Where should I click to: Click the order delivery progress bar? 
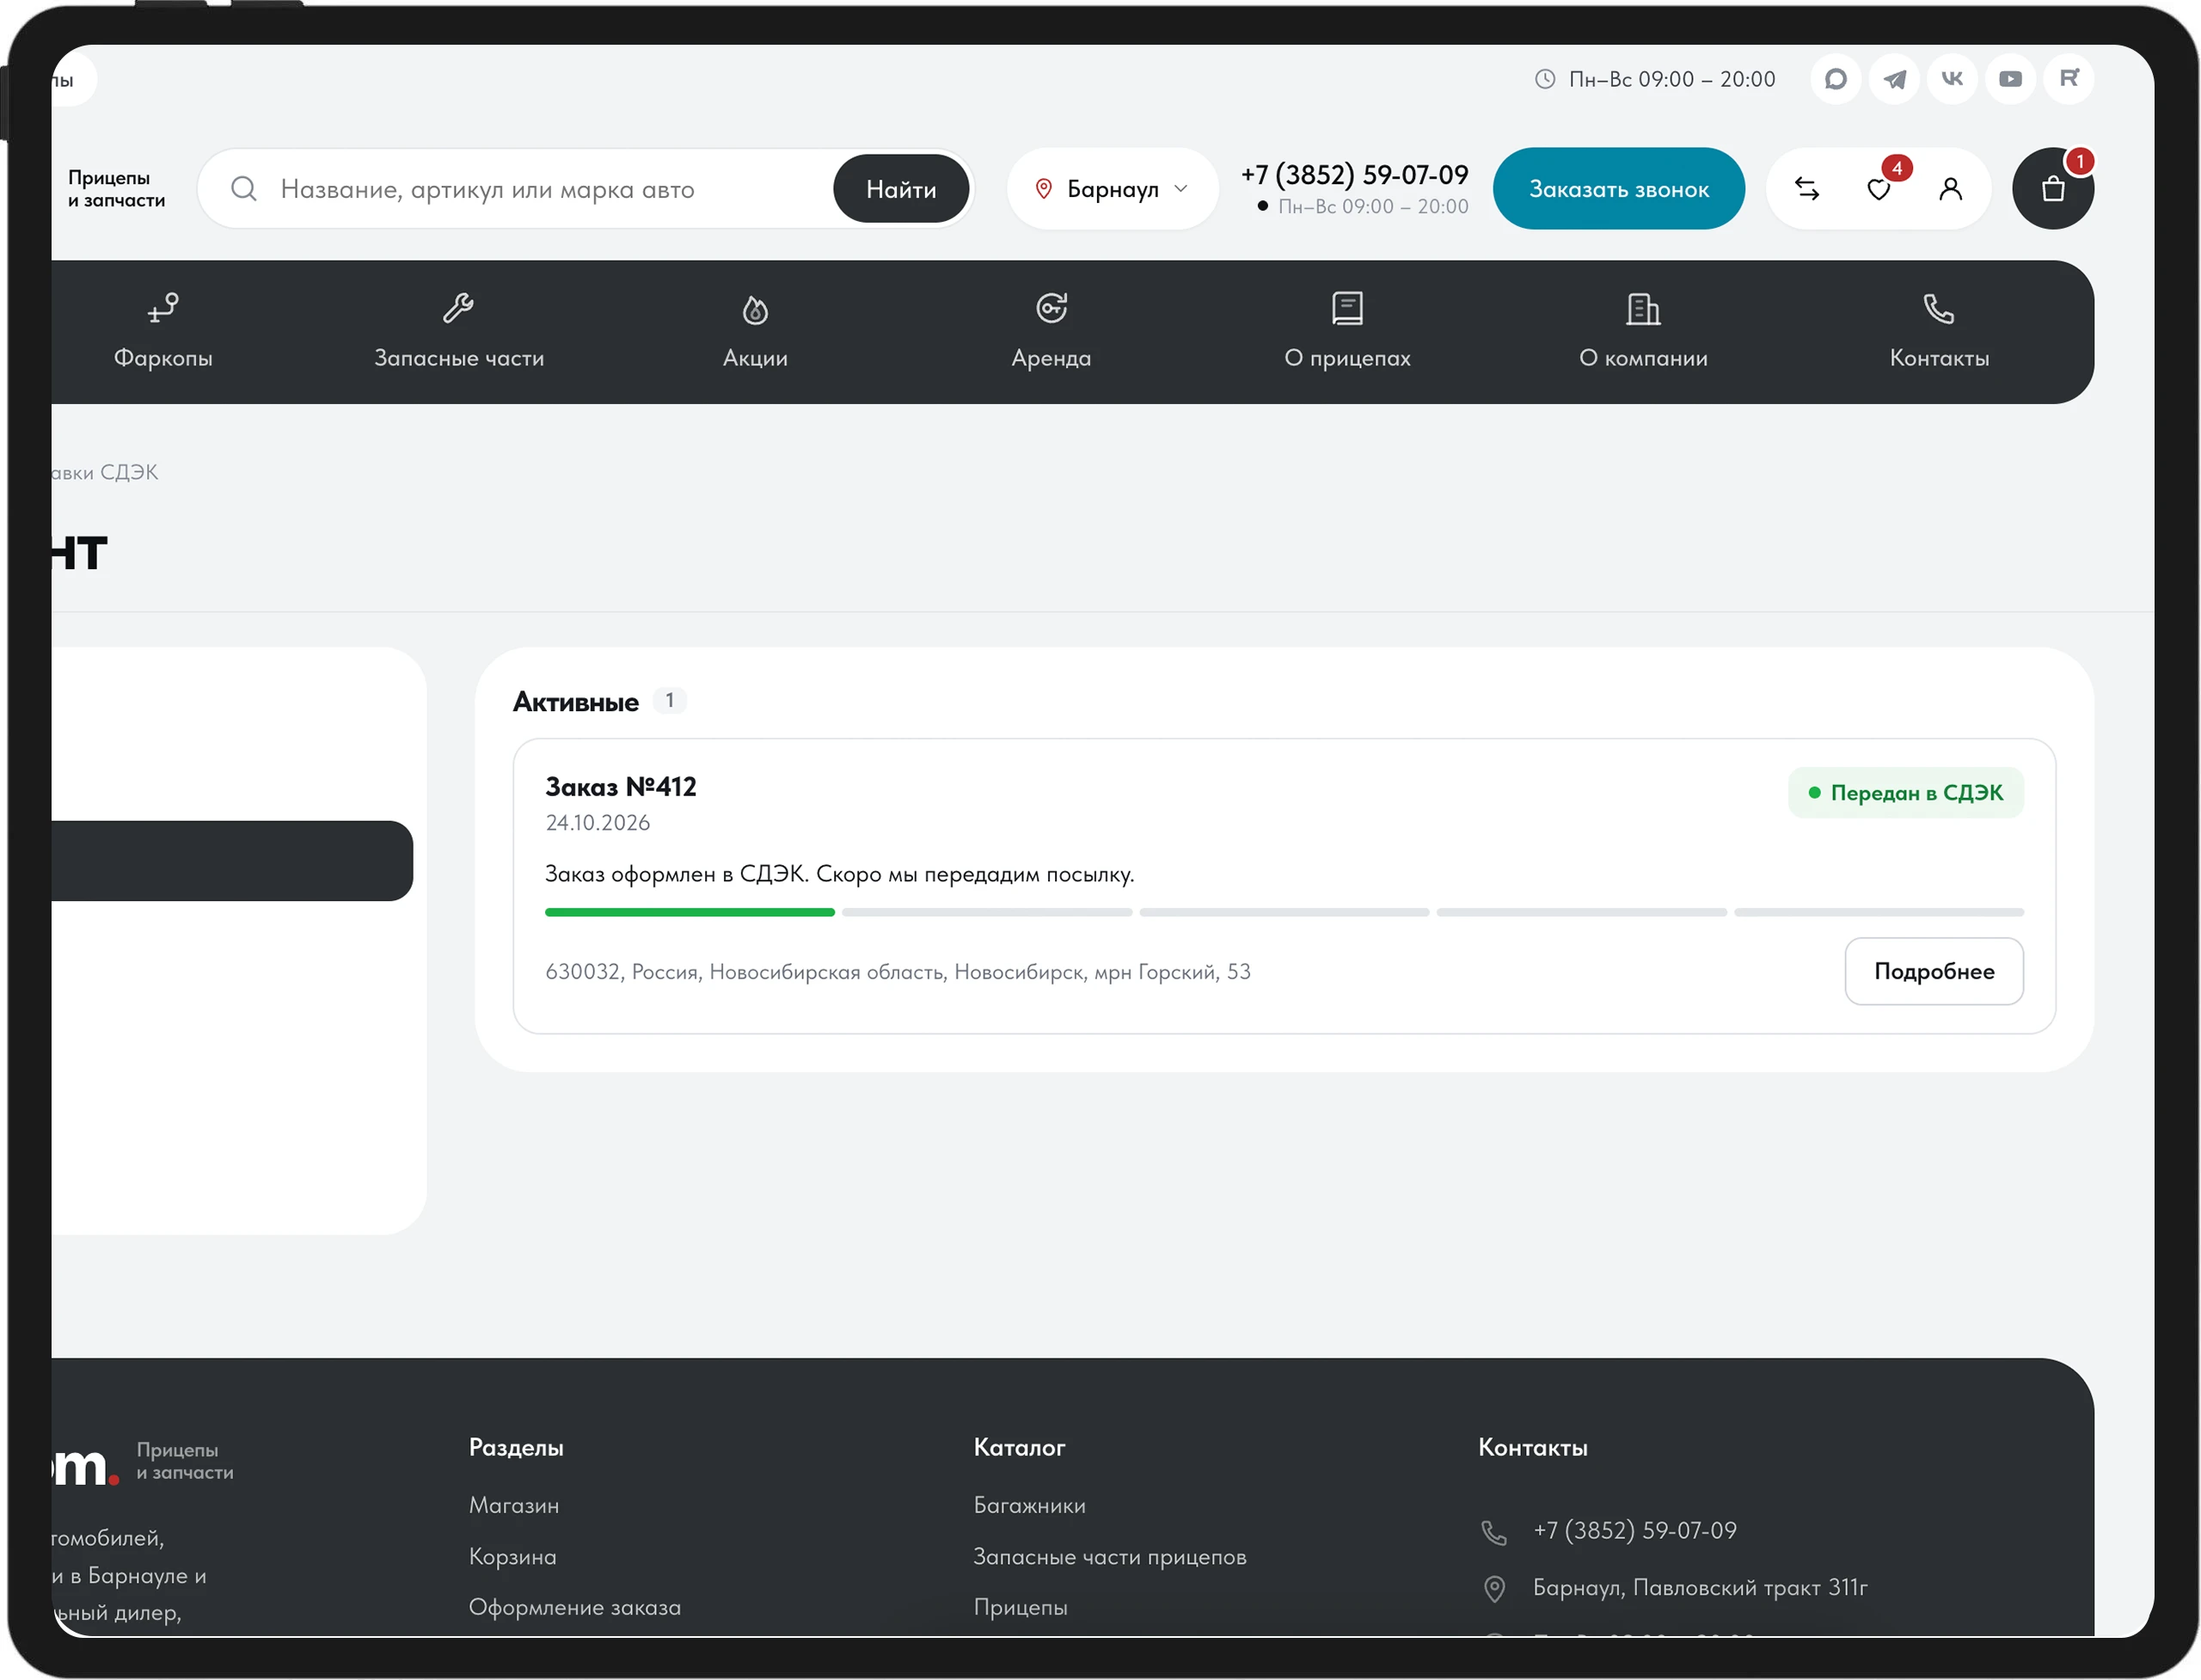point(1284,912)
